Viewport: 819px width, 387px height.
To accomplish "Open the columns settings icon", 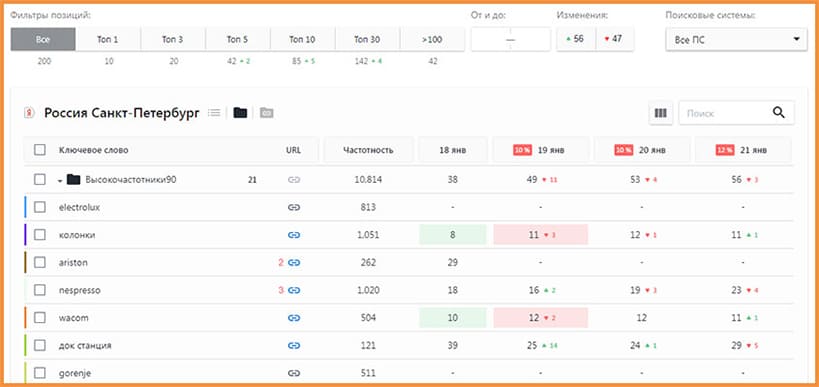I will 661,113.
